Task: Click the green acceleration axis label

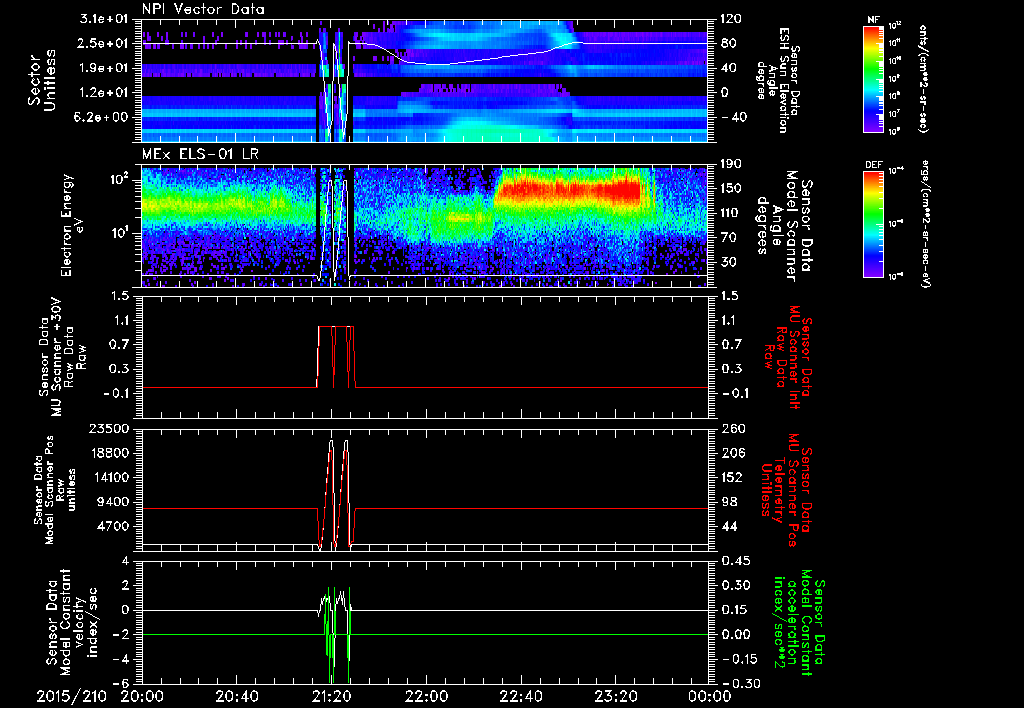Action: pos(792,622)
